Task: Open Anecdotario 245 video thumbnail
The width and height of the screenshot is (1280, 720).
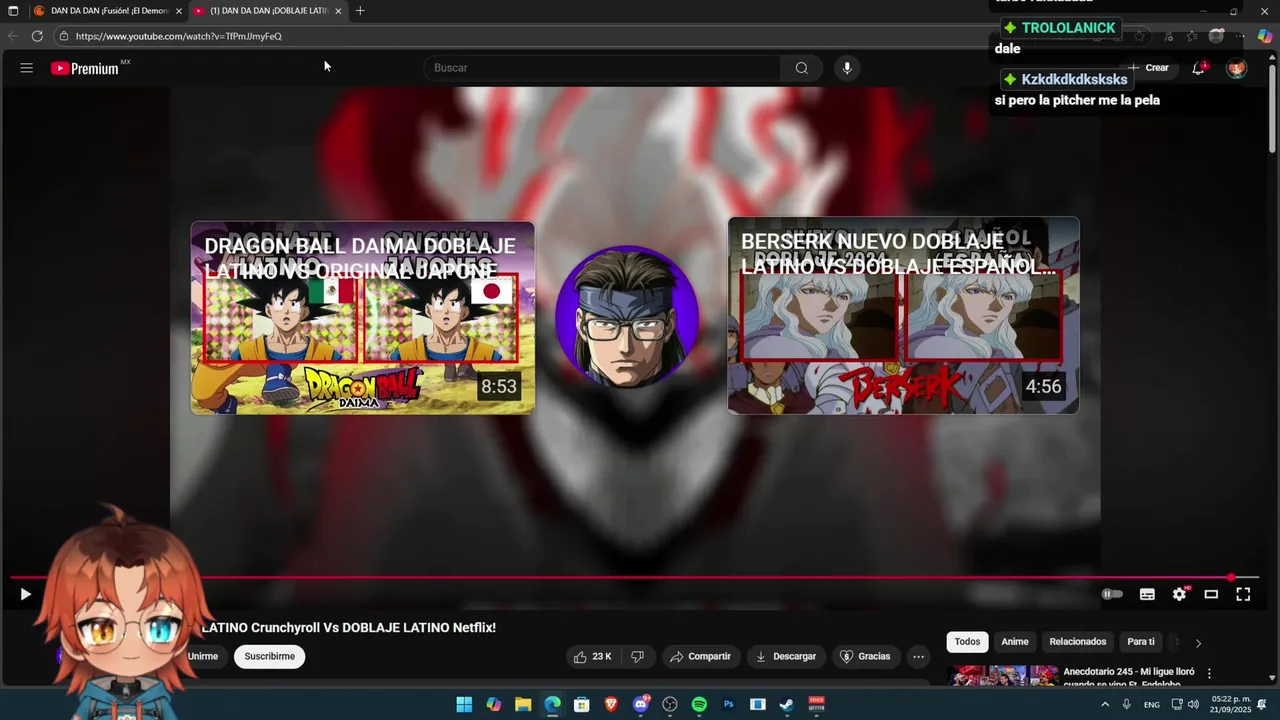Action: [x=1003, y=677]
